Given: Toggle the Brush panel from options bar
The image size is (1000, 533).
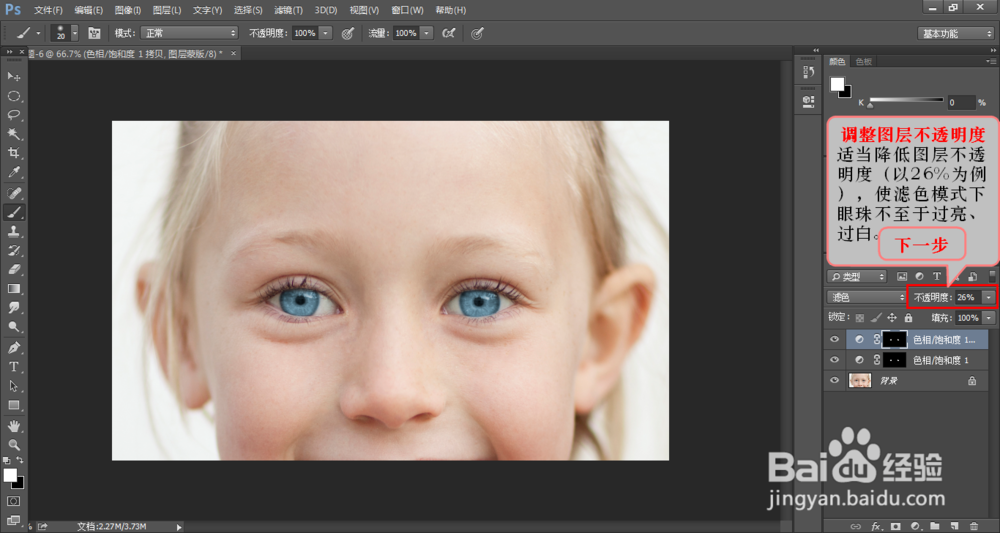Looking at the screenshot, I should click(94, 33).
